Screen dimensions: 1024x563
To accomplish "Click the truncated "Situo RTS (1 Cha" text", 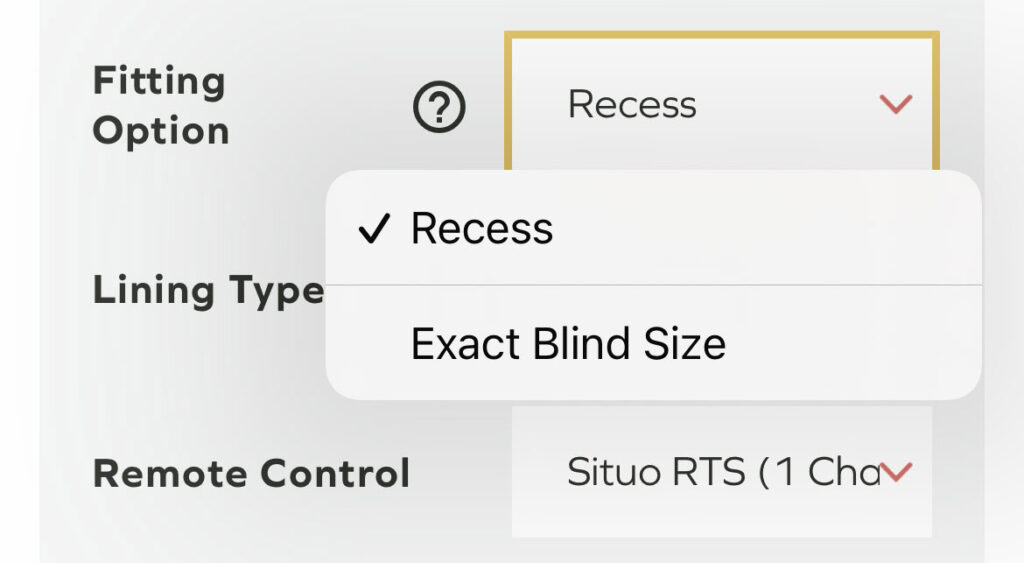I will pos(722,472).
